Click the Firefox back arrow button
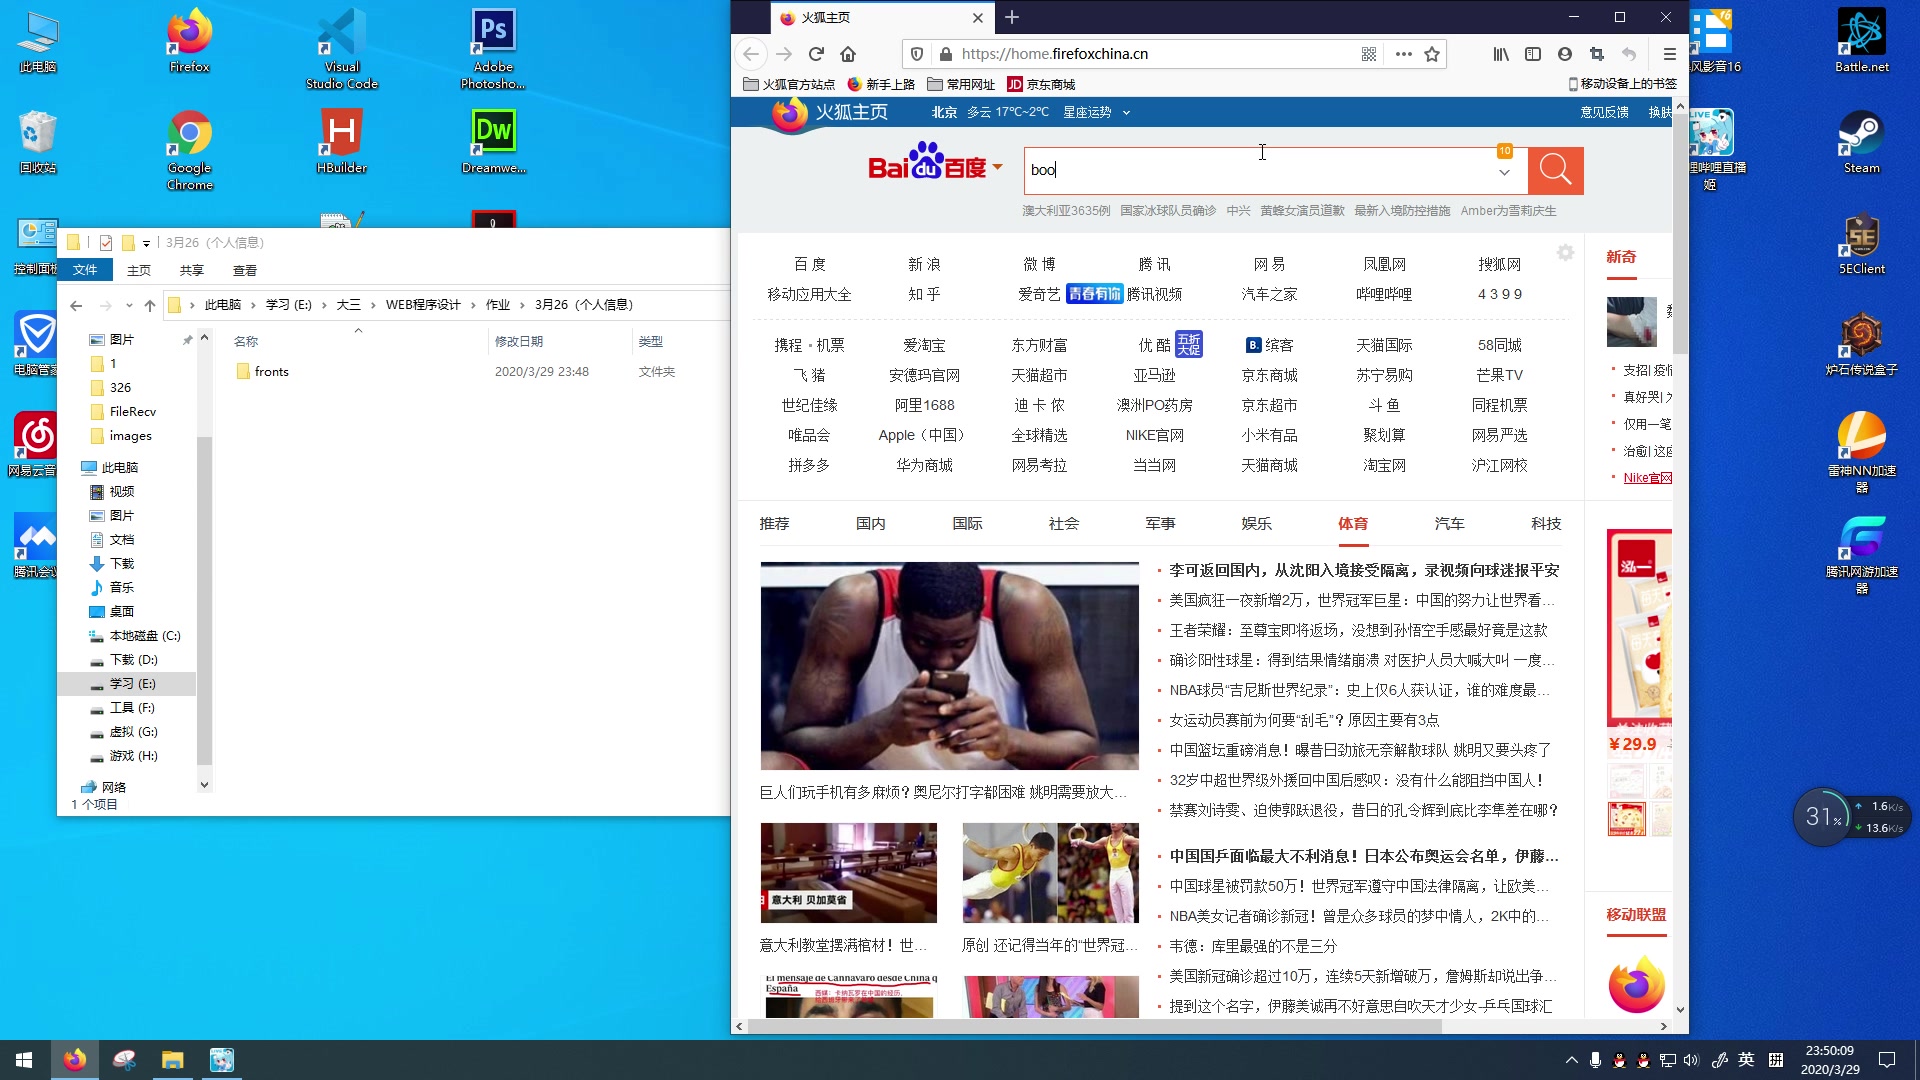The width and height of the screenshot is (1920, 1080). 752,54
